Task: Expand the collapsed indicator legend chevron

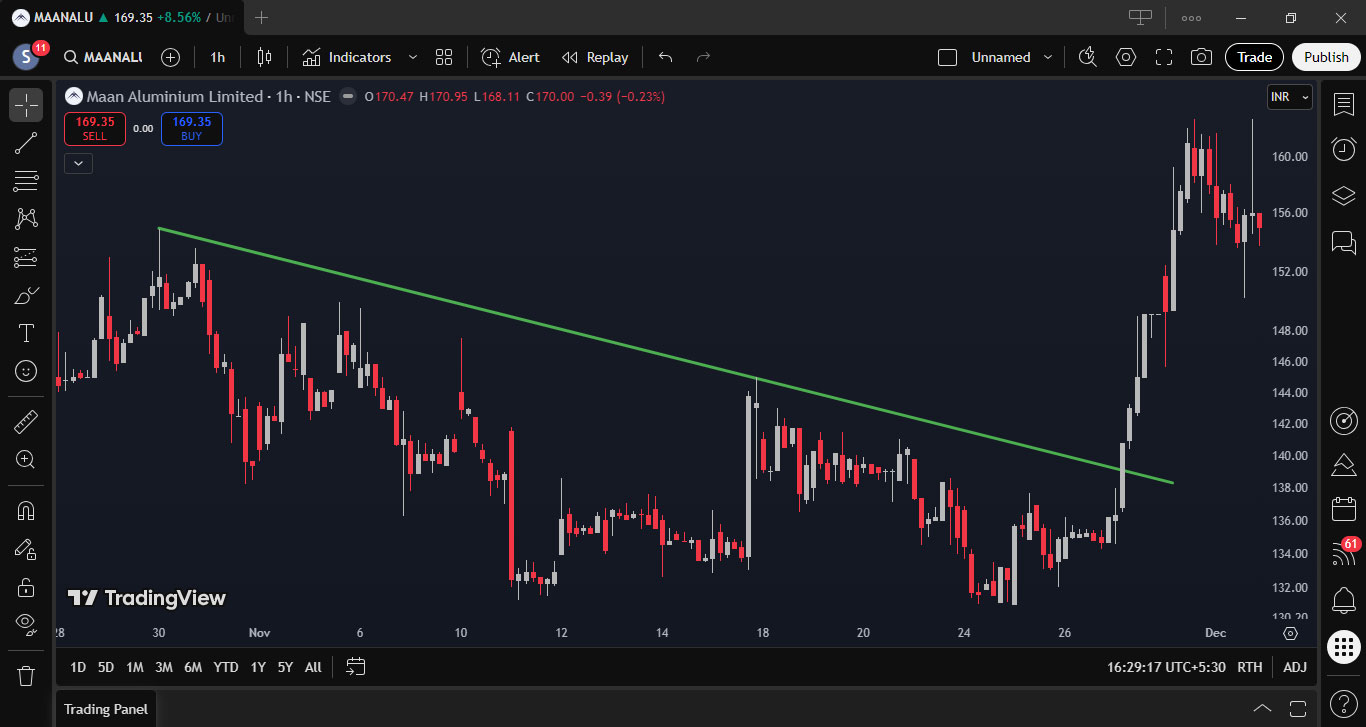Action: point(78,163)
